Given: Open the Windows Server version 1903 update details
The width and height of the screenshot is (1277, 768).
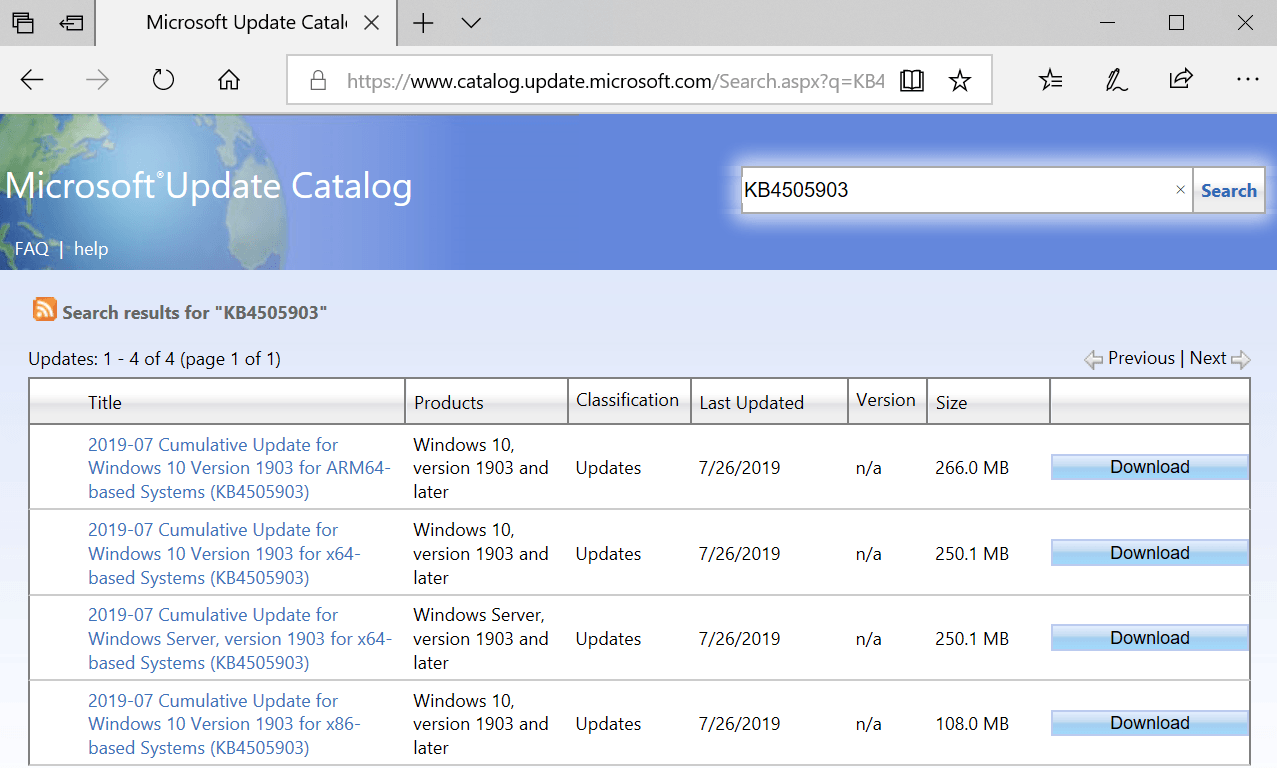Looking at the screenshot, I should point(240,638).
